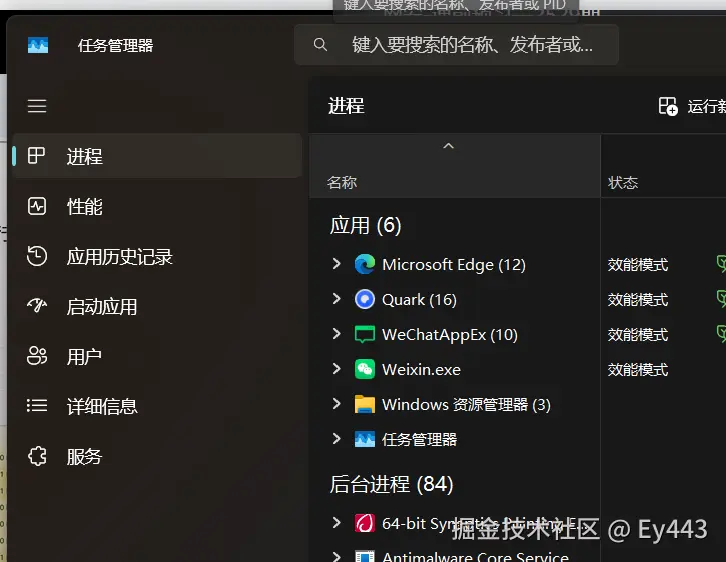Select the Windows 资源管理器 (3) row text
This screenshot has width=726, height=562.
(466, 405)
